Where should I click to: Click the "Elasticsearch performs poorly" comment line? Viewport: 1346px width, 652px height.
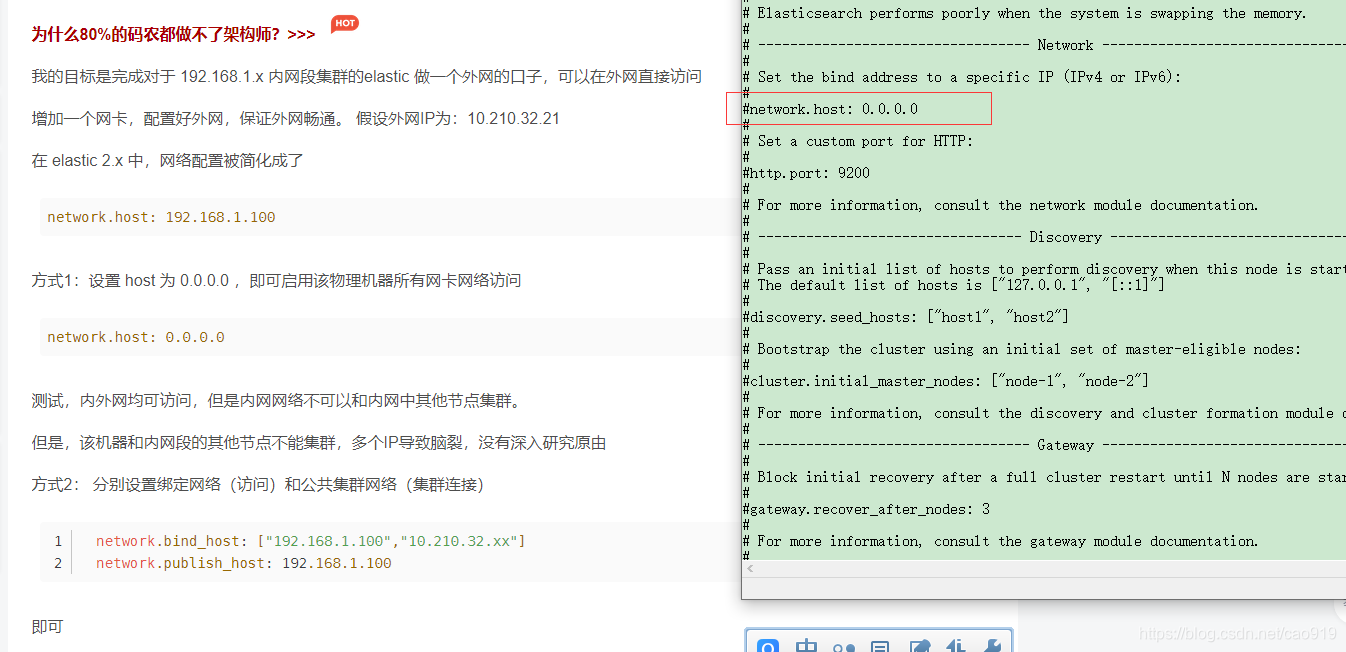pyautogui.click(x=1025, y=13)
